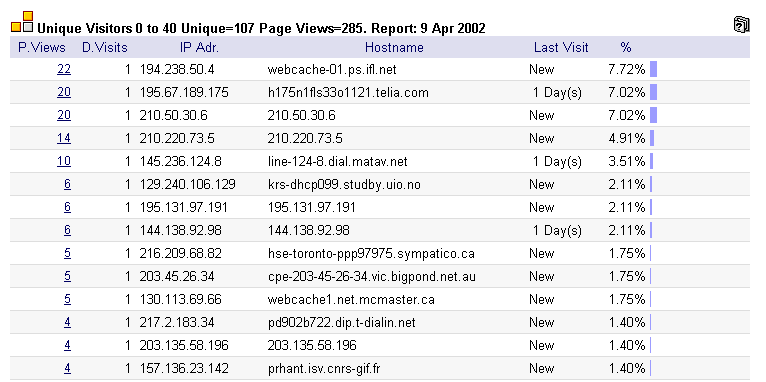Click the Last Visit column header
Screen dimensions: 766x382
click(561, 47)
